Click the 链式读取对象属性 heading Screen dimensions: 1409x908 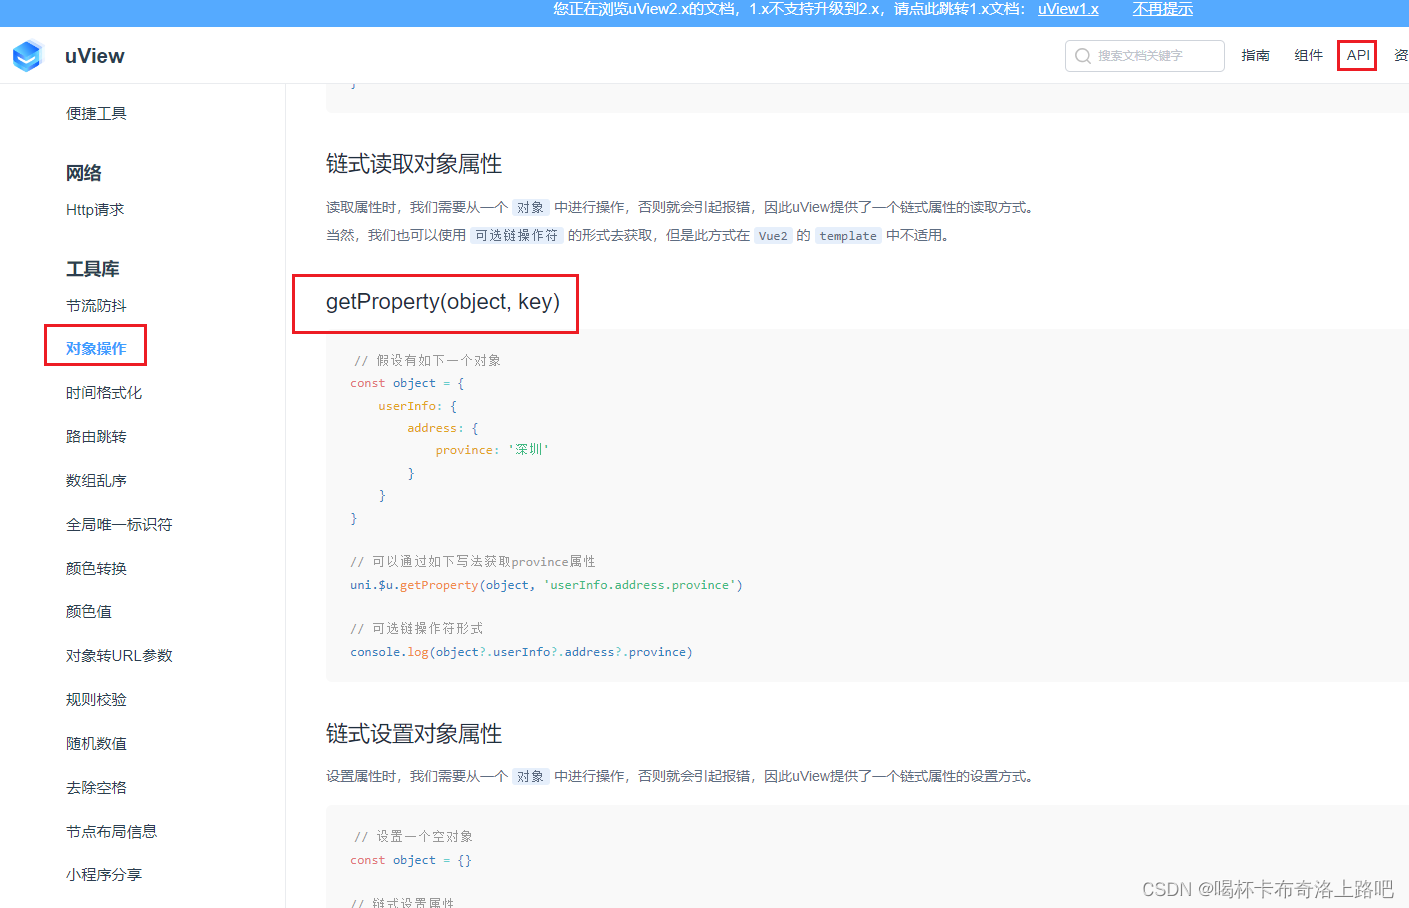[x=414, y=164]
